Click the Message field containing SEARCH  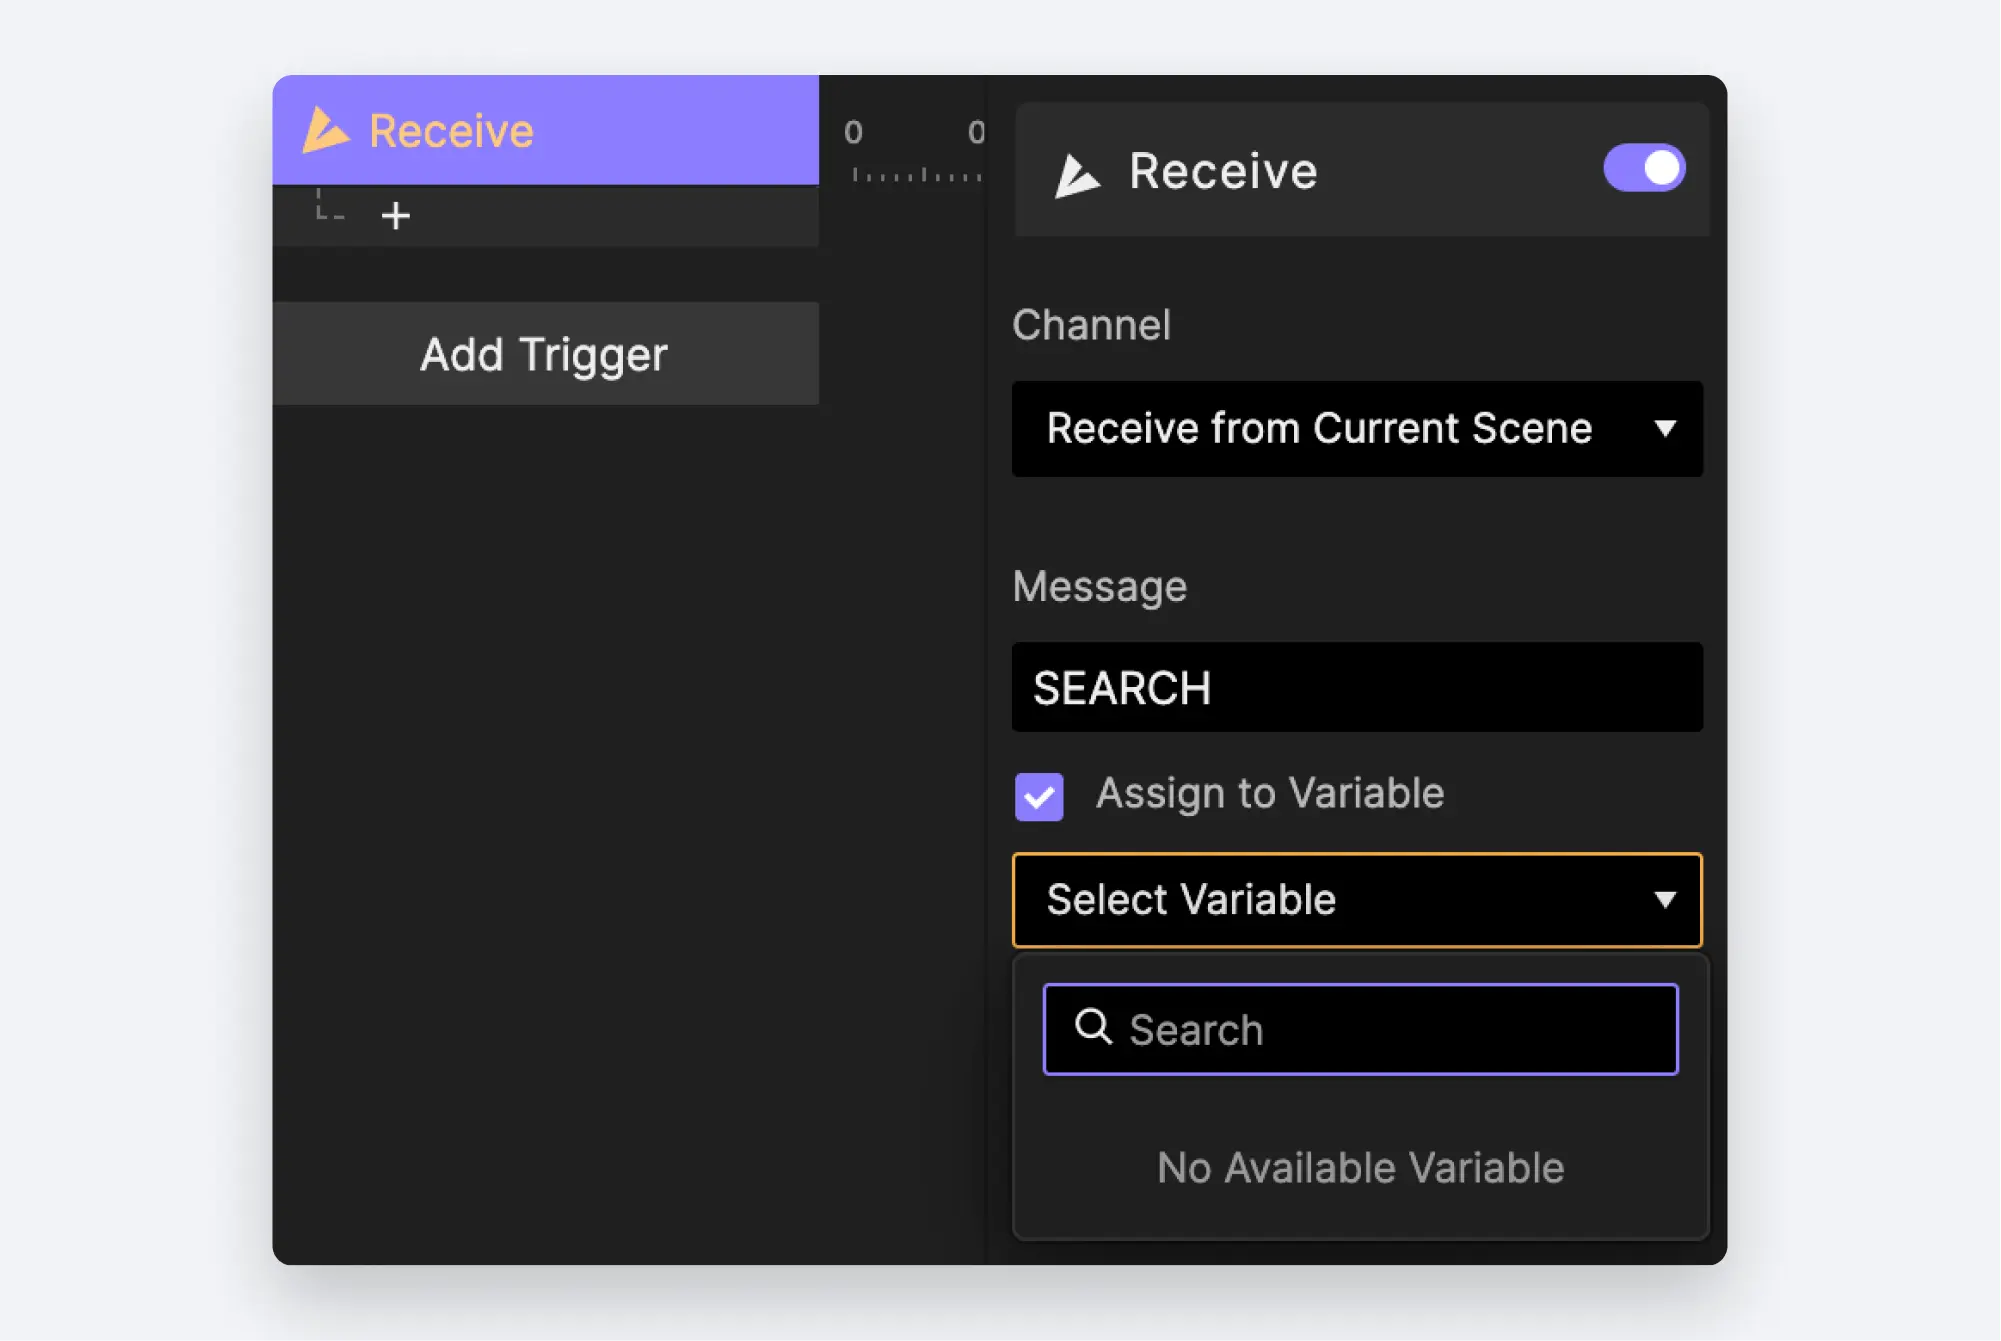pos(1356,688)
